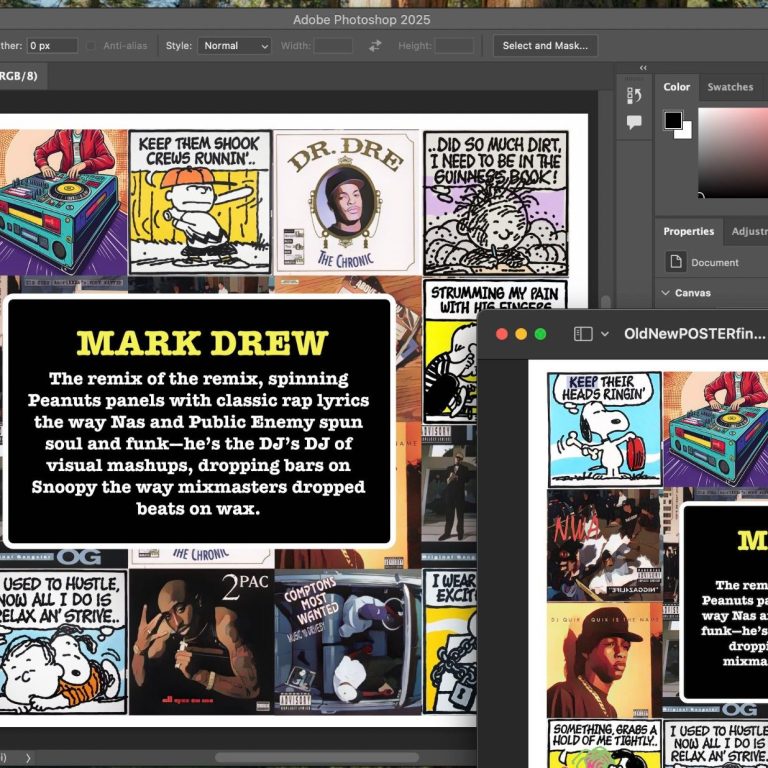Toggle the sidebar icon in the Preview window

click(583, 334)
